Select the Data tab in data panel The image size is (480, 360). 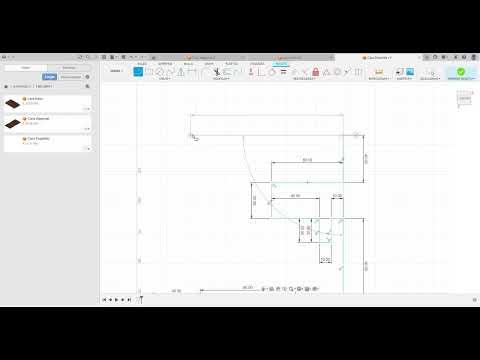(x=26, y=68)
